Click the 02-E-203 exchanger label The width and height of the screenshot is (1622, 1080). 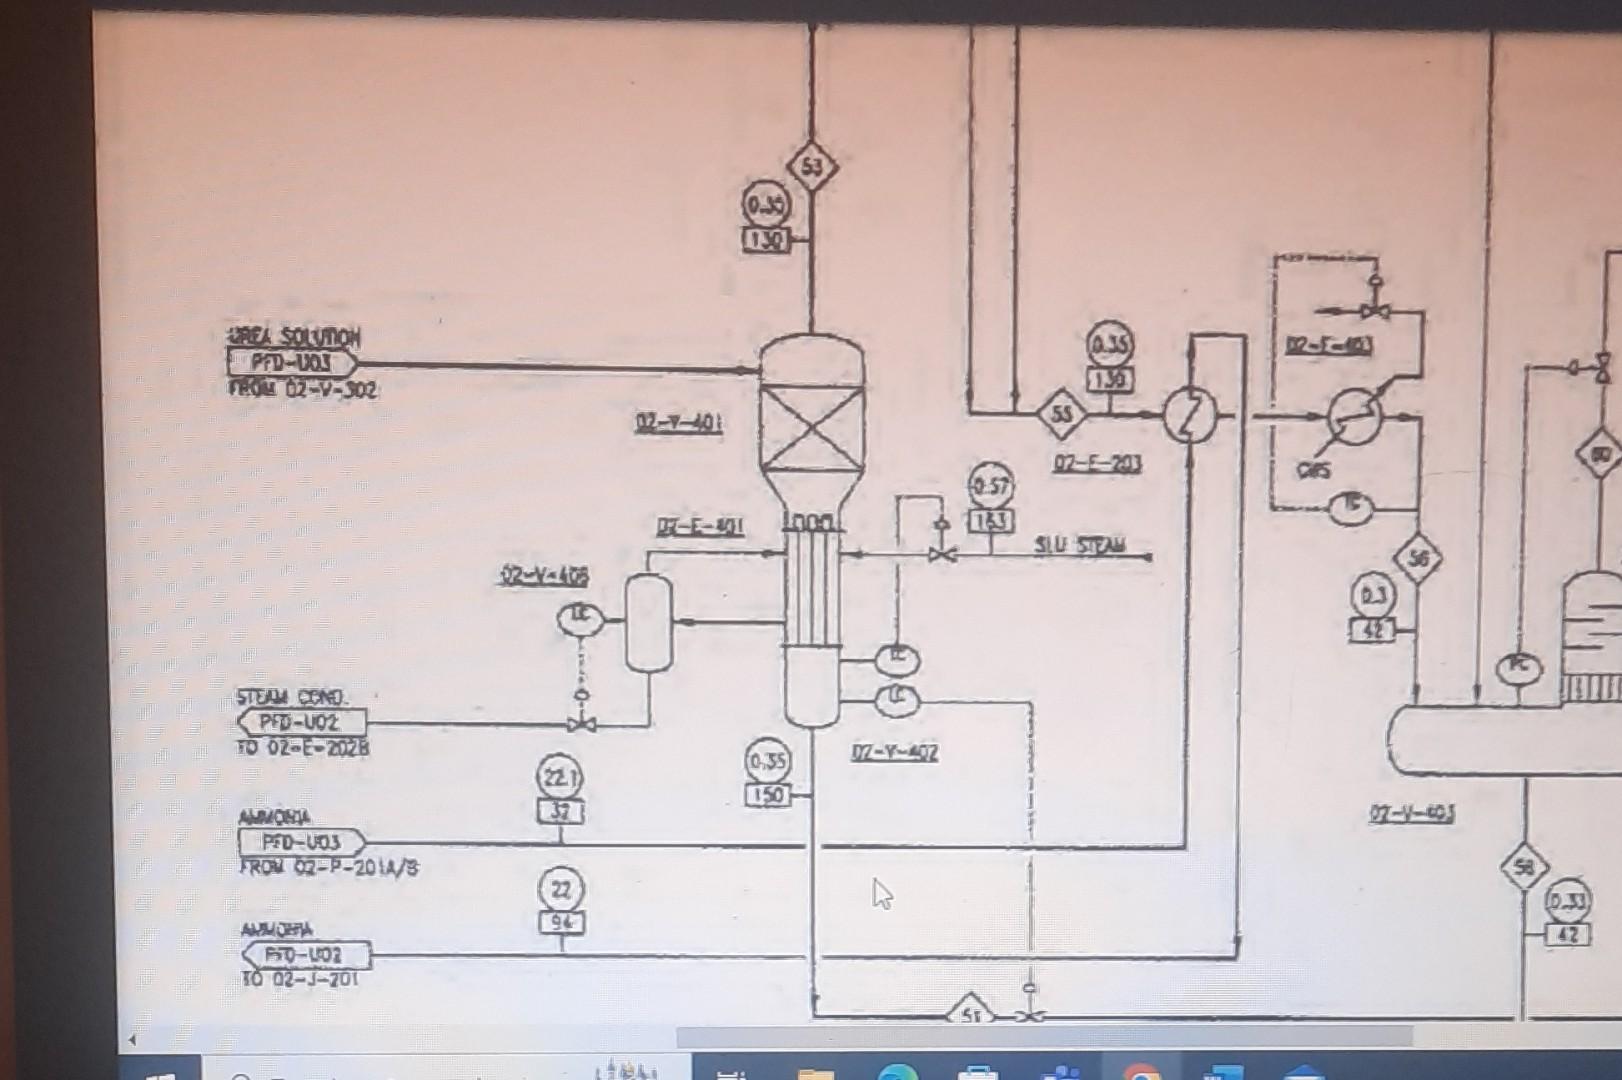pos(1099,464)
